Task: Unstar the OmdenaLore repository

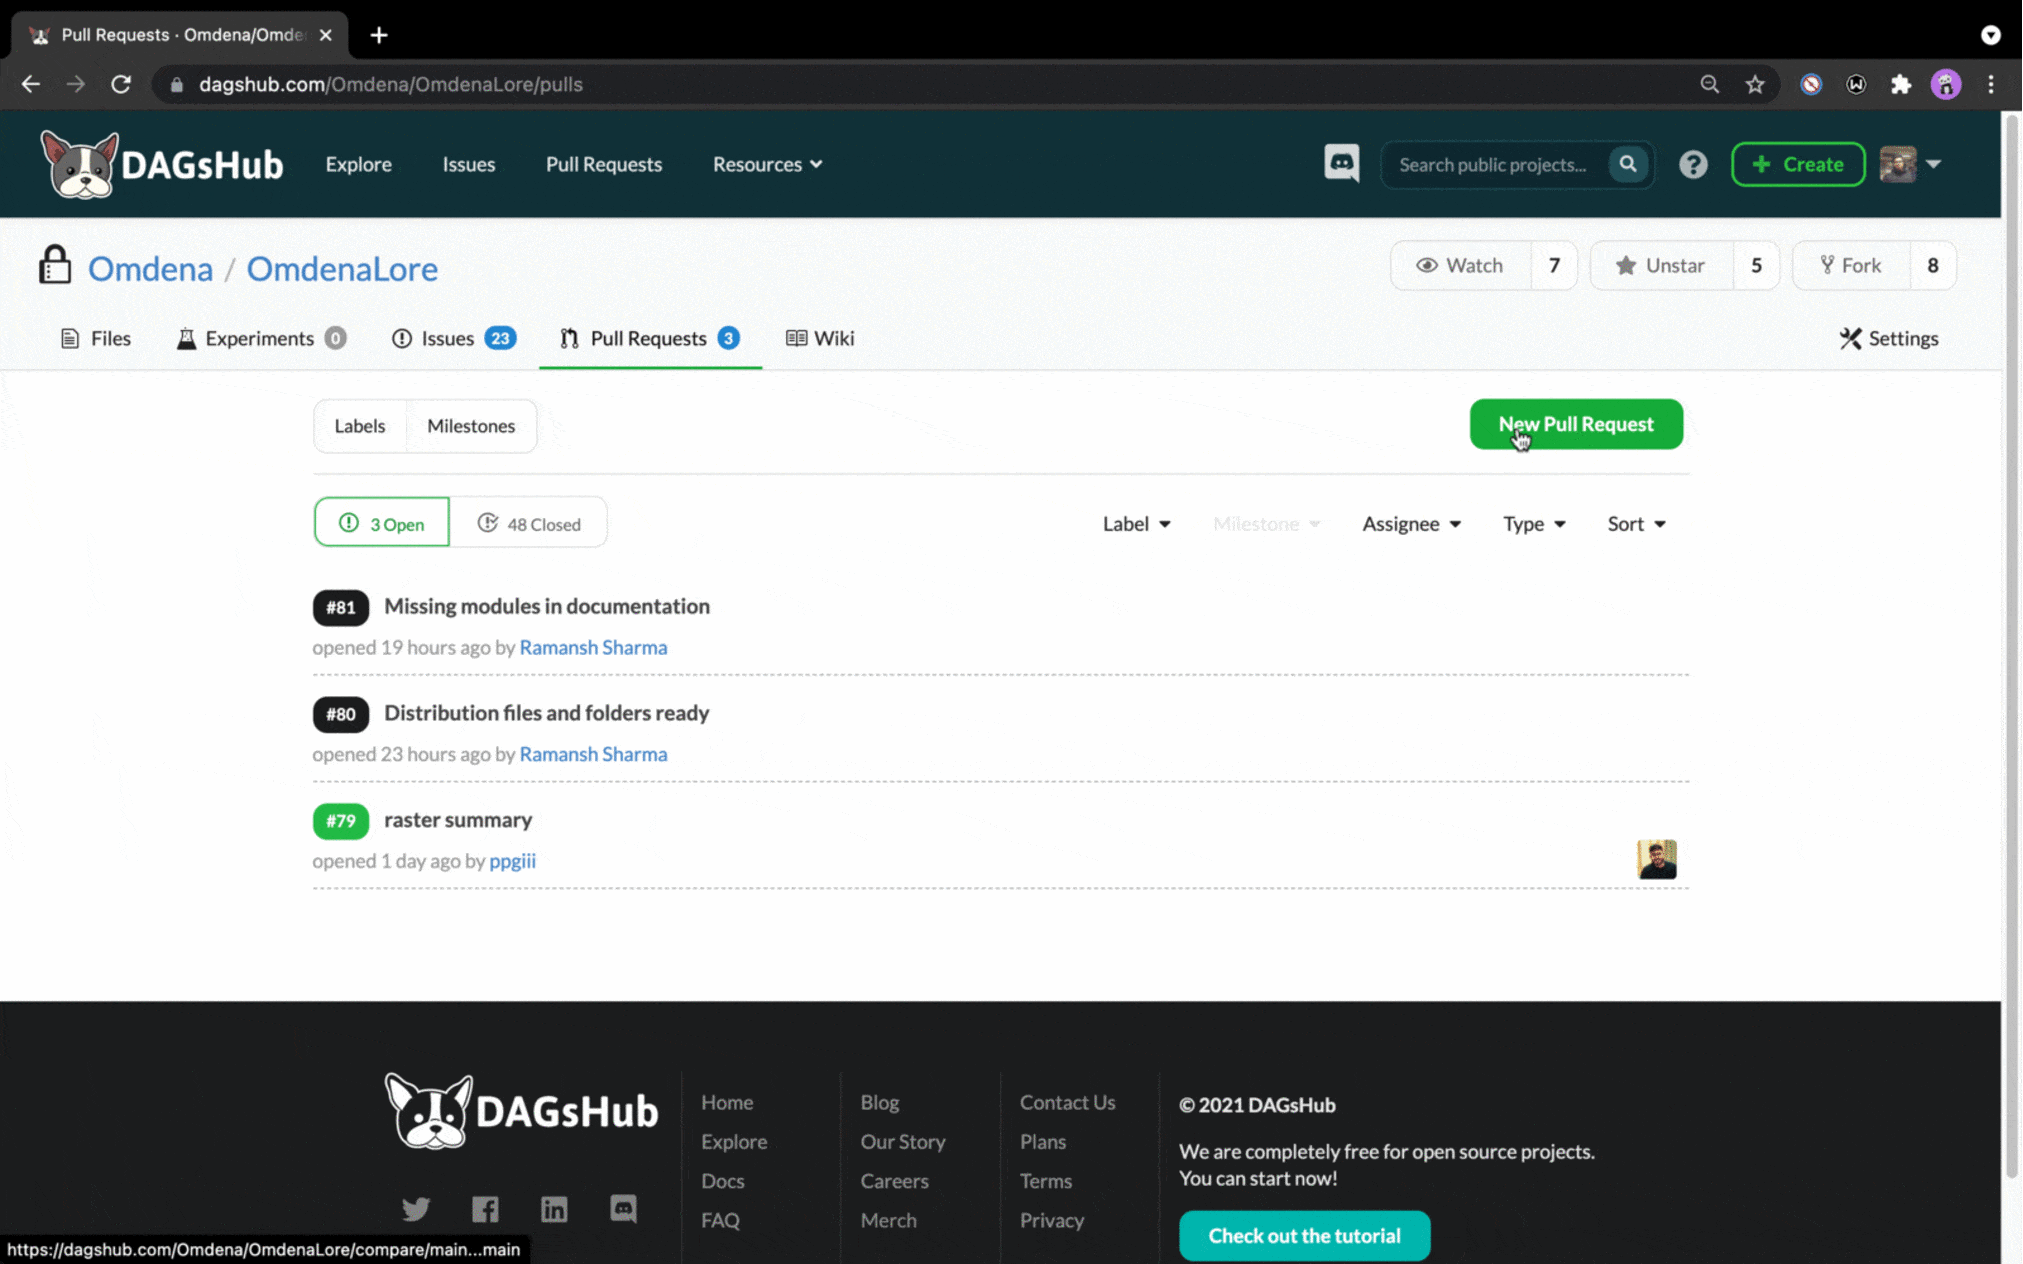Action: coord(1660,265)
